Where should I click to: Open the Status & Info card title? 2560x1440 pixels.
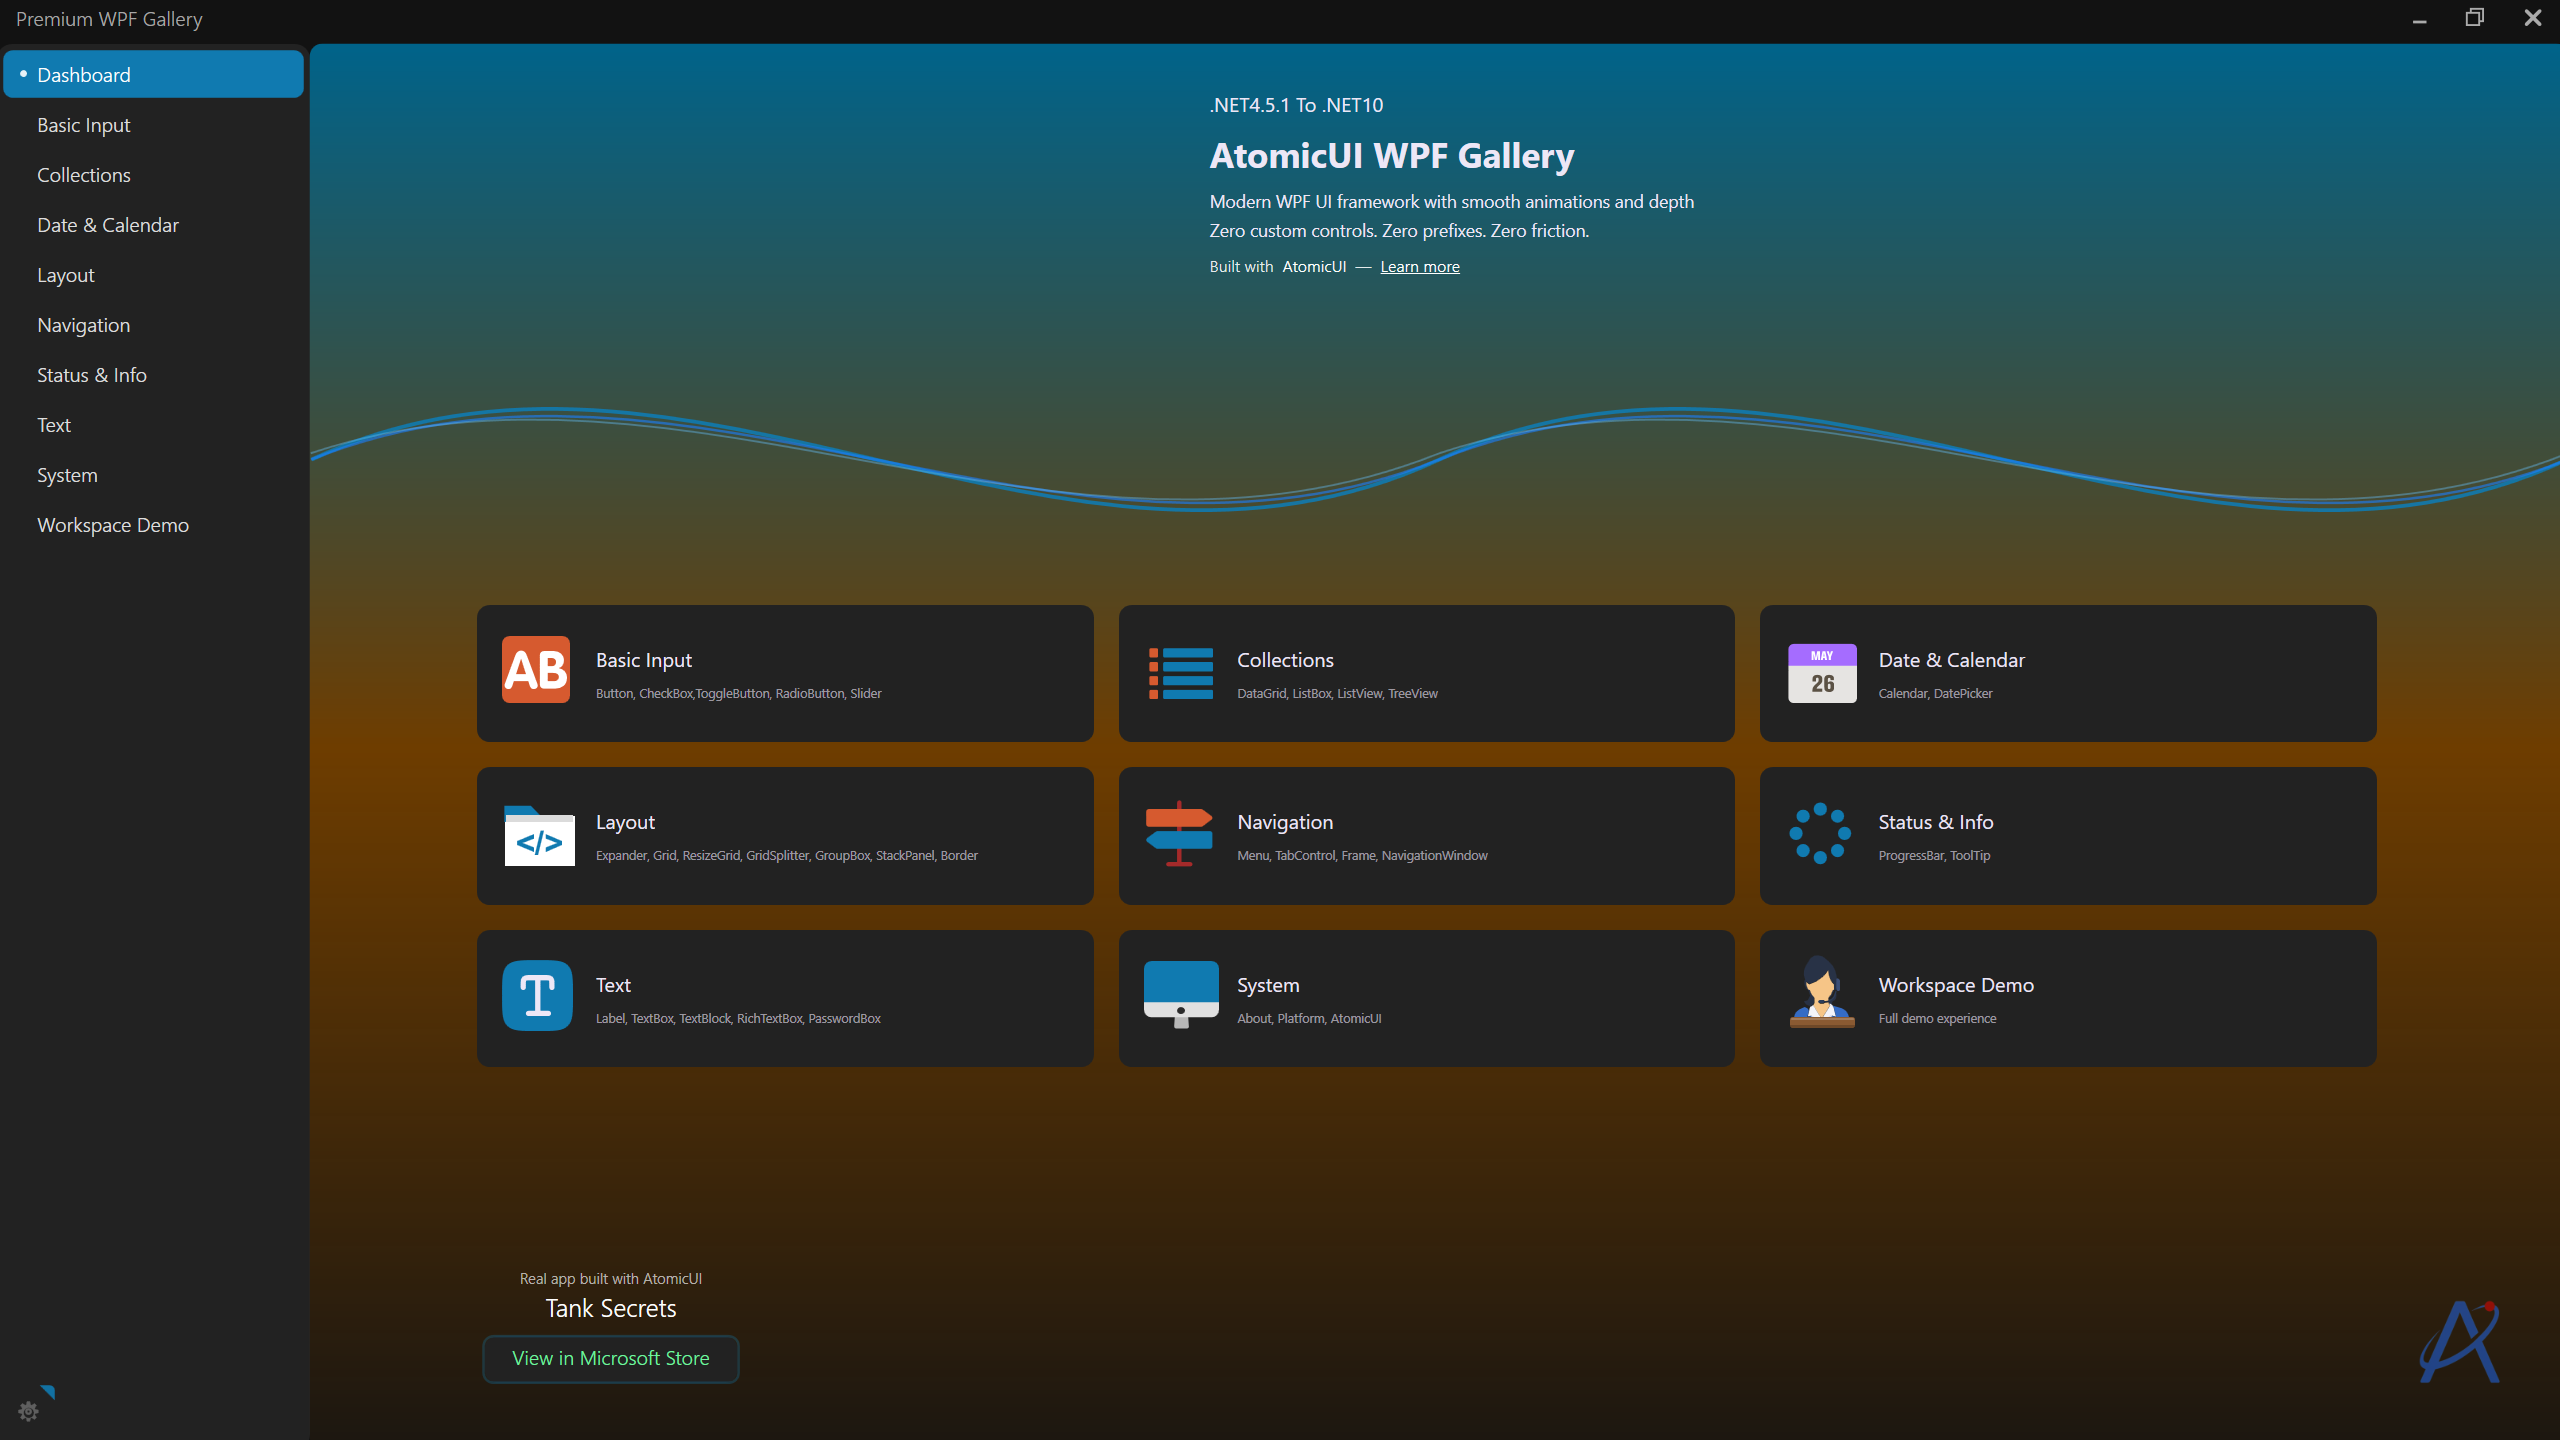[x=1936, y=822]
